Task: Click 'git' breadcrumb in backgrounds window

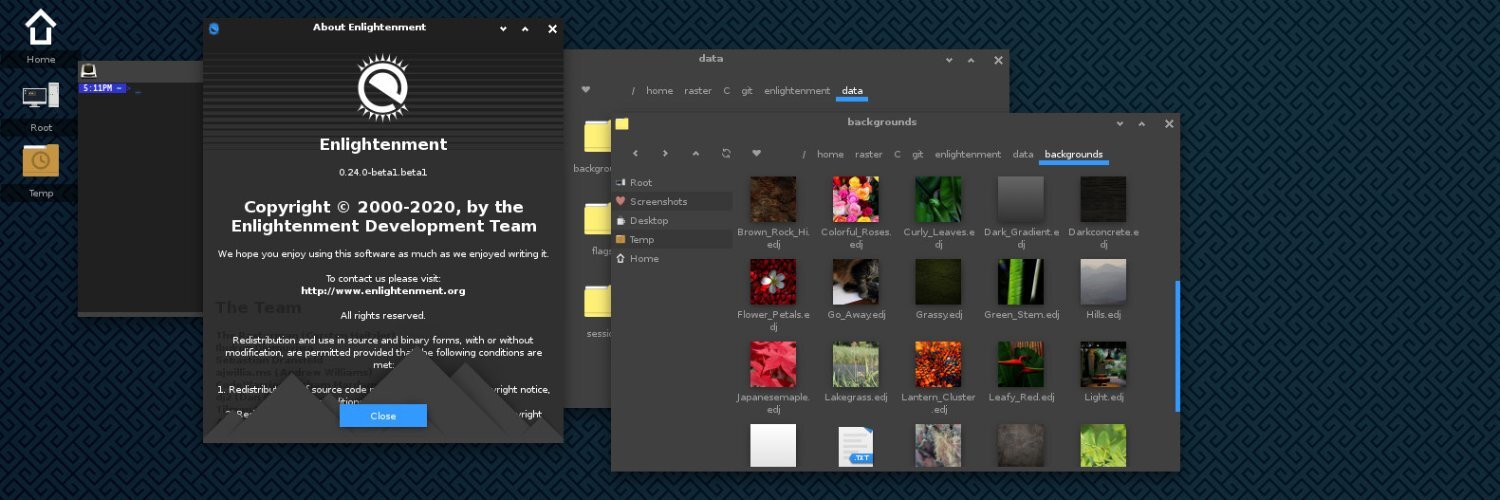Action: (x=918, y=154)
